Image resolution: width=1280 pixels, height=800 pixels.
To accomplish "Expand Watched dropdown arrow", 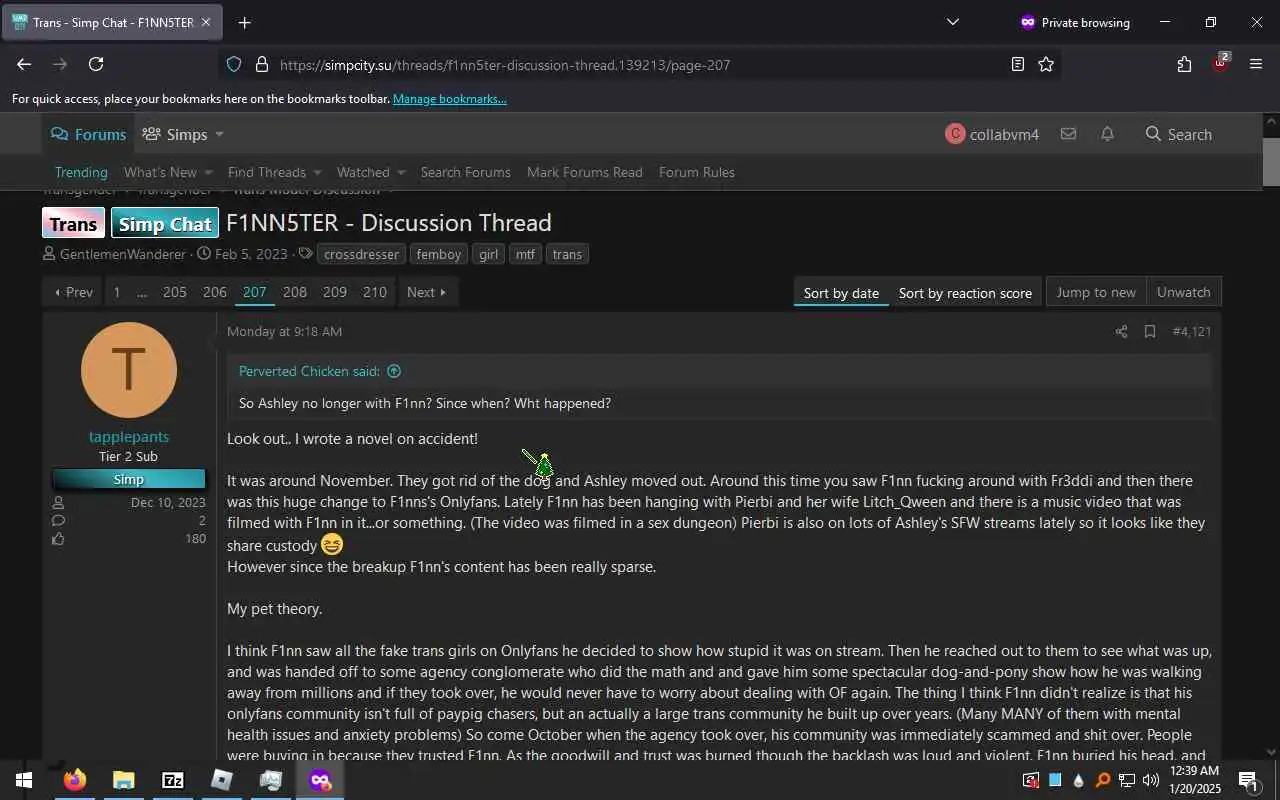I will click(x=401, y=172).
